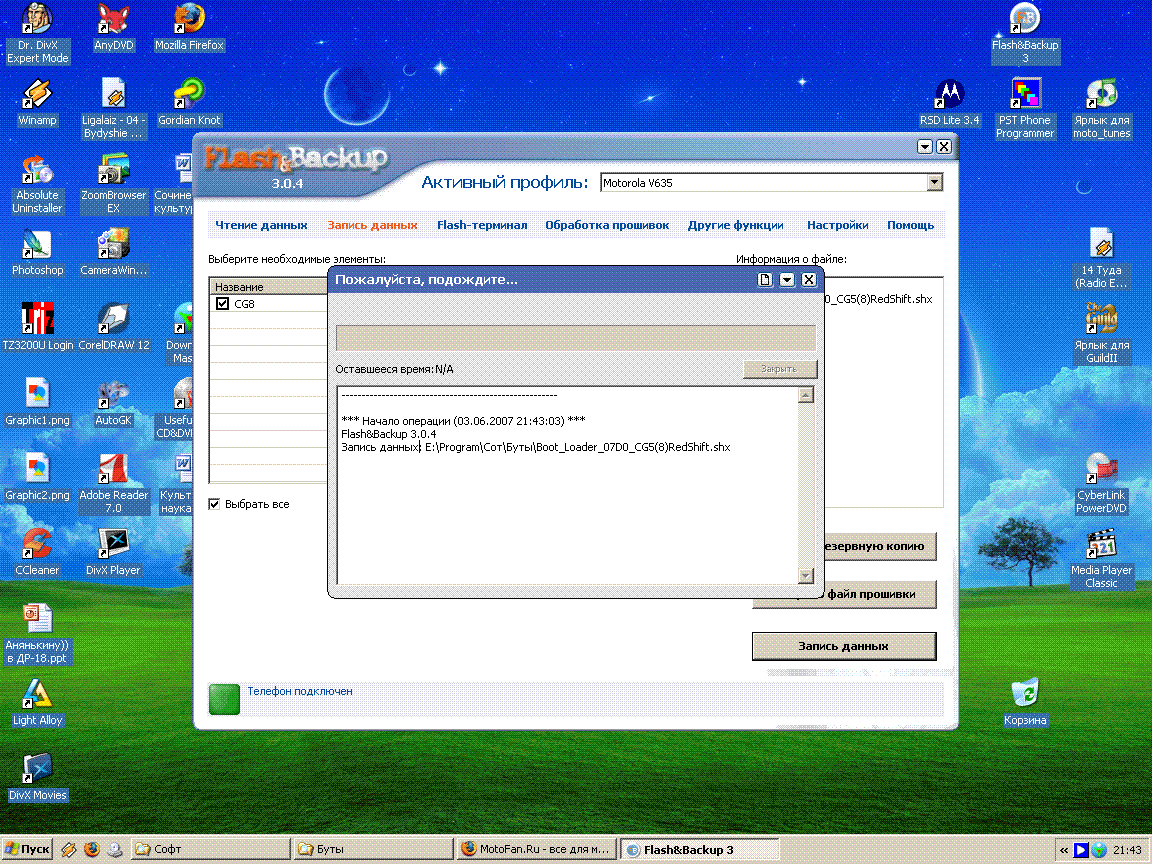Select the Mozilla Firefox desktop shortcut
This screenshot has height=864, width=1152.
coord(189,27)
